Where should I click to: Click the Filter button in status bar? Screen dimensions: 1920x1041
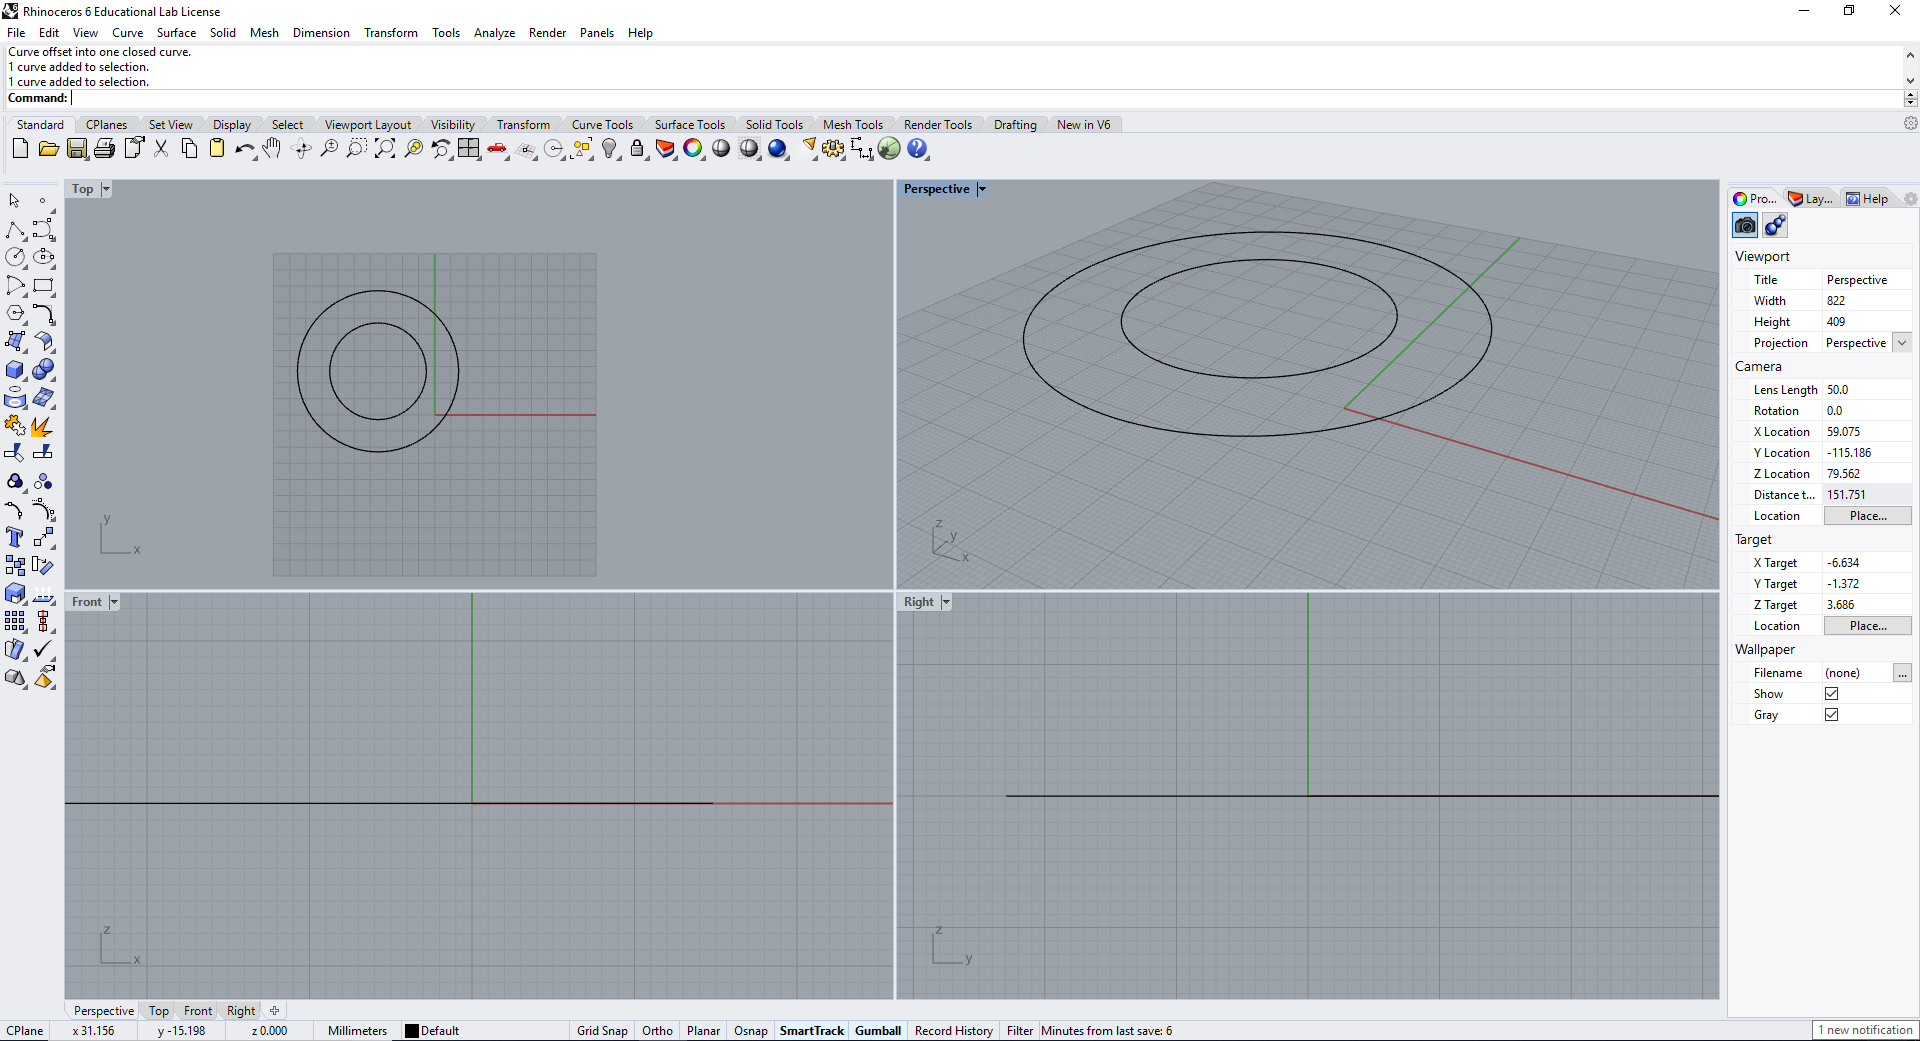(1020, 1031)
